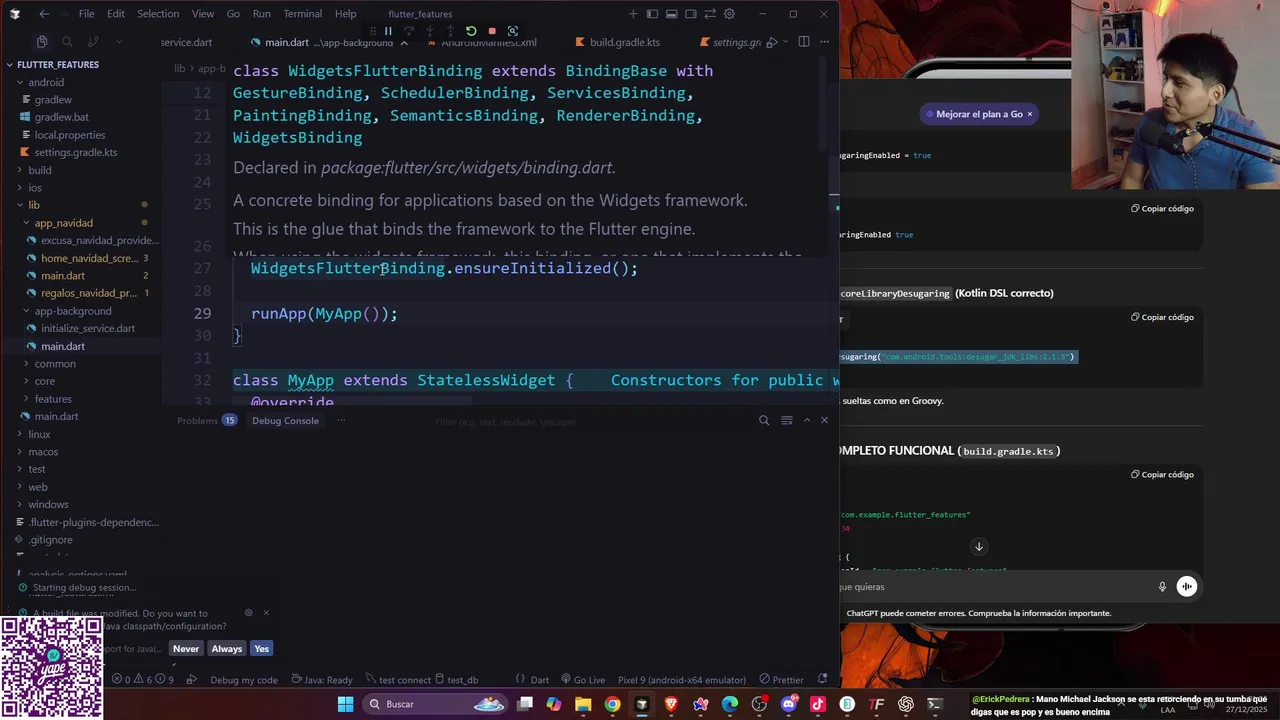Image resolution: width=1280 pixels, height=720 pixels.
Task: Open editor More Actions ellipsis
Action: pos(824,42)
